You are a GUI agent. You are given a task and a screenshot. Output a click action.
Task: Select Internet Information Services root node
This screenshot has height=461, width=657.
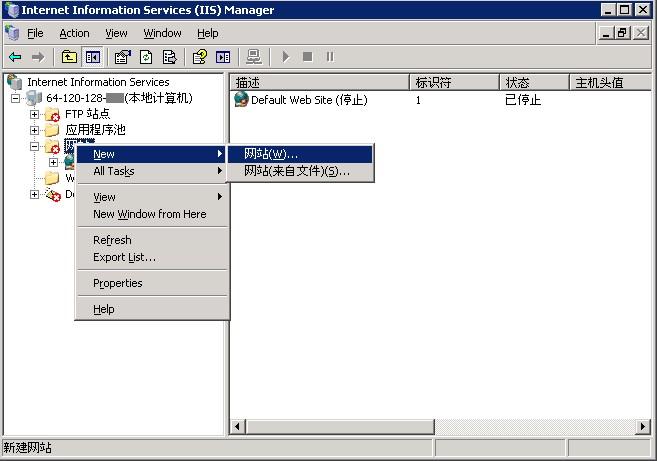click(x=97, y=82)
